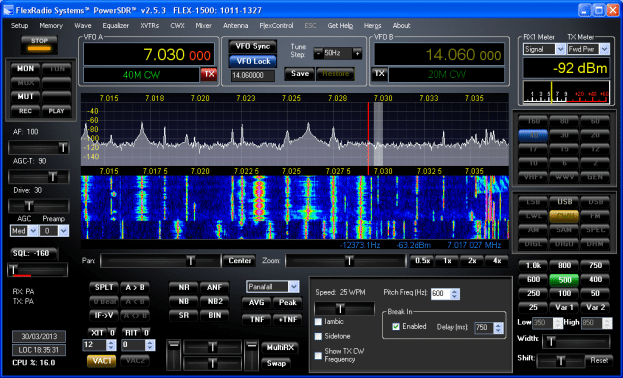Viewport: 623px width, 378px height.
Task: Open the Preamp dropdown
Action: pos(63,231)
